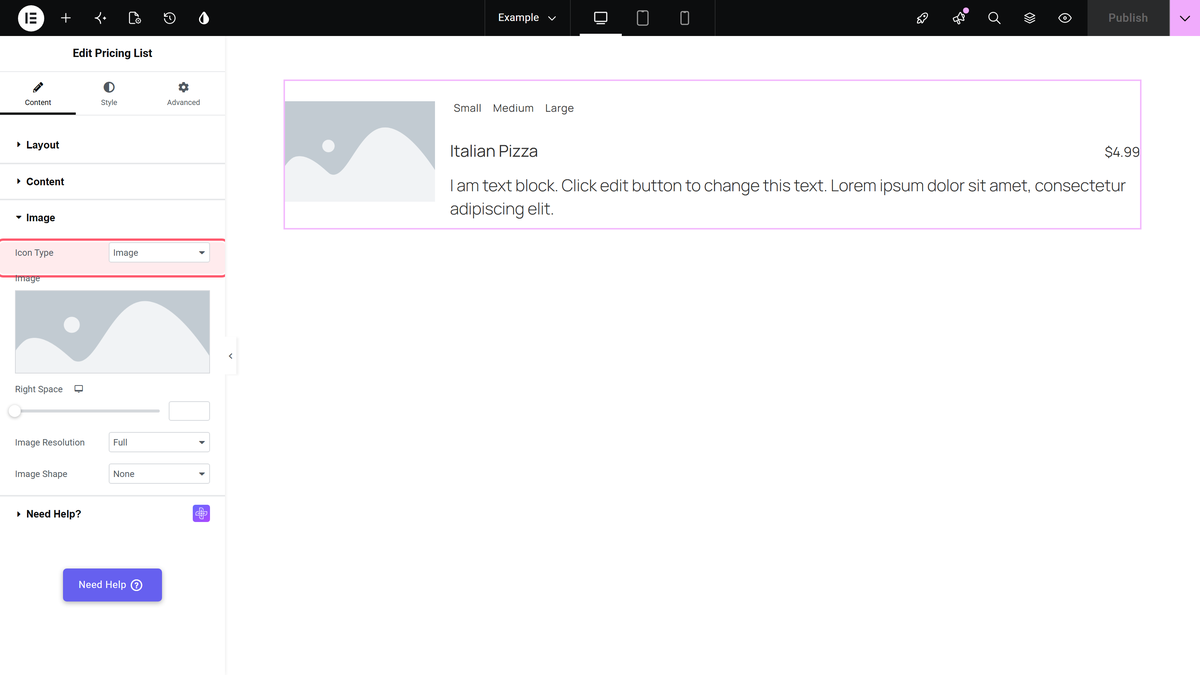Switch to the Style tab

pyautogui.click(x=109, y=94)
